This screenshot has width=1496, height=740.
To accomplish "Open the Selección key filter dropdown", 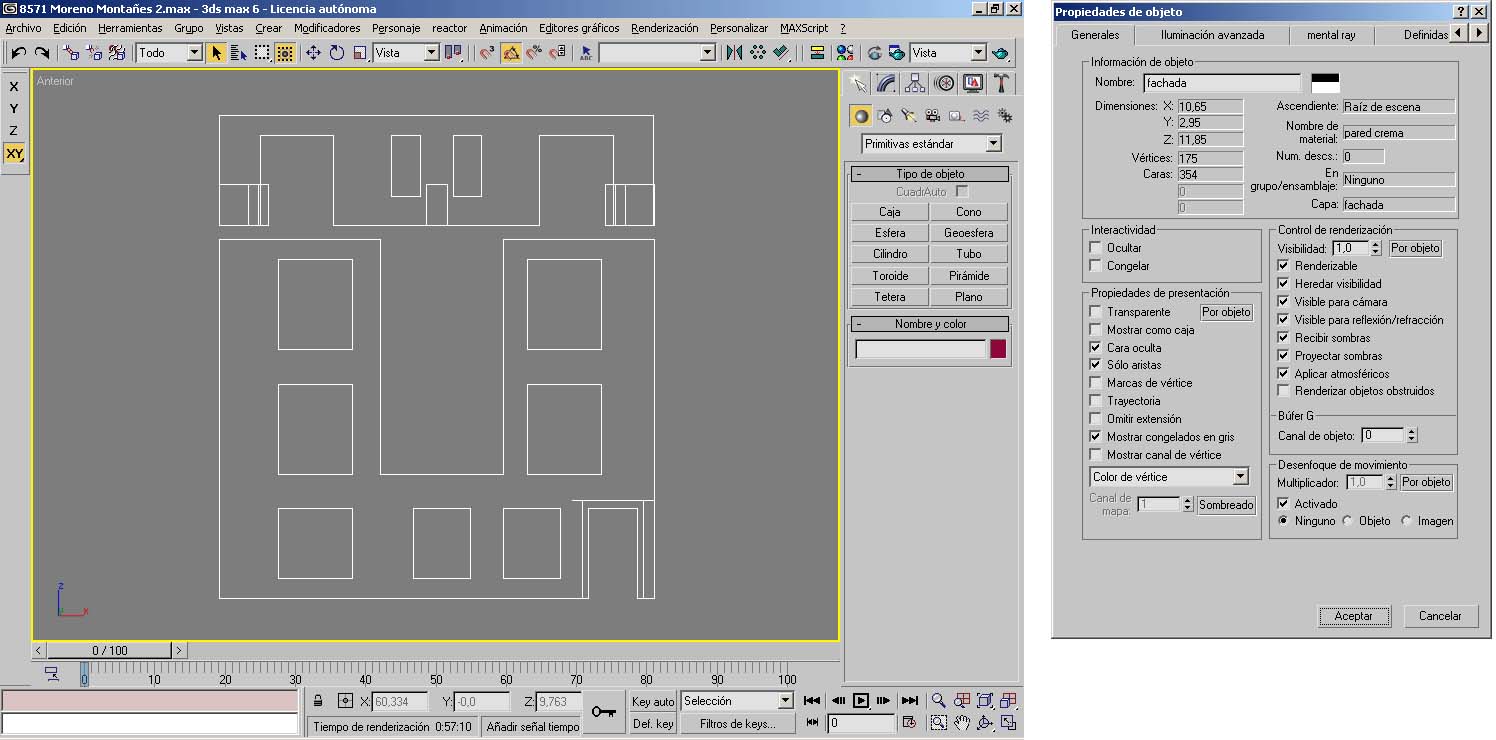I will [x=737, y=701].
